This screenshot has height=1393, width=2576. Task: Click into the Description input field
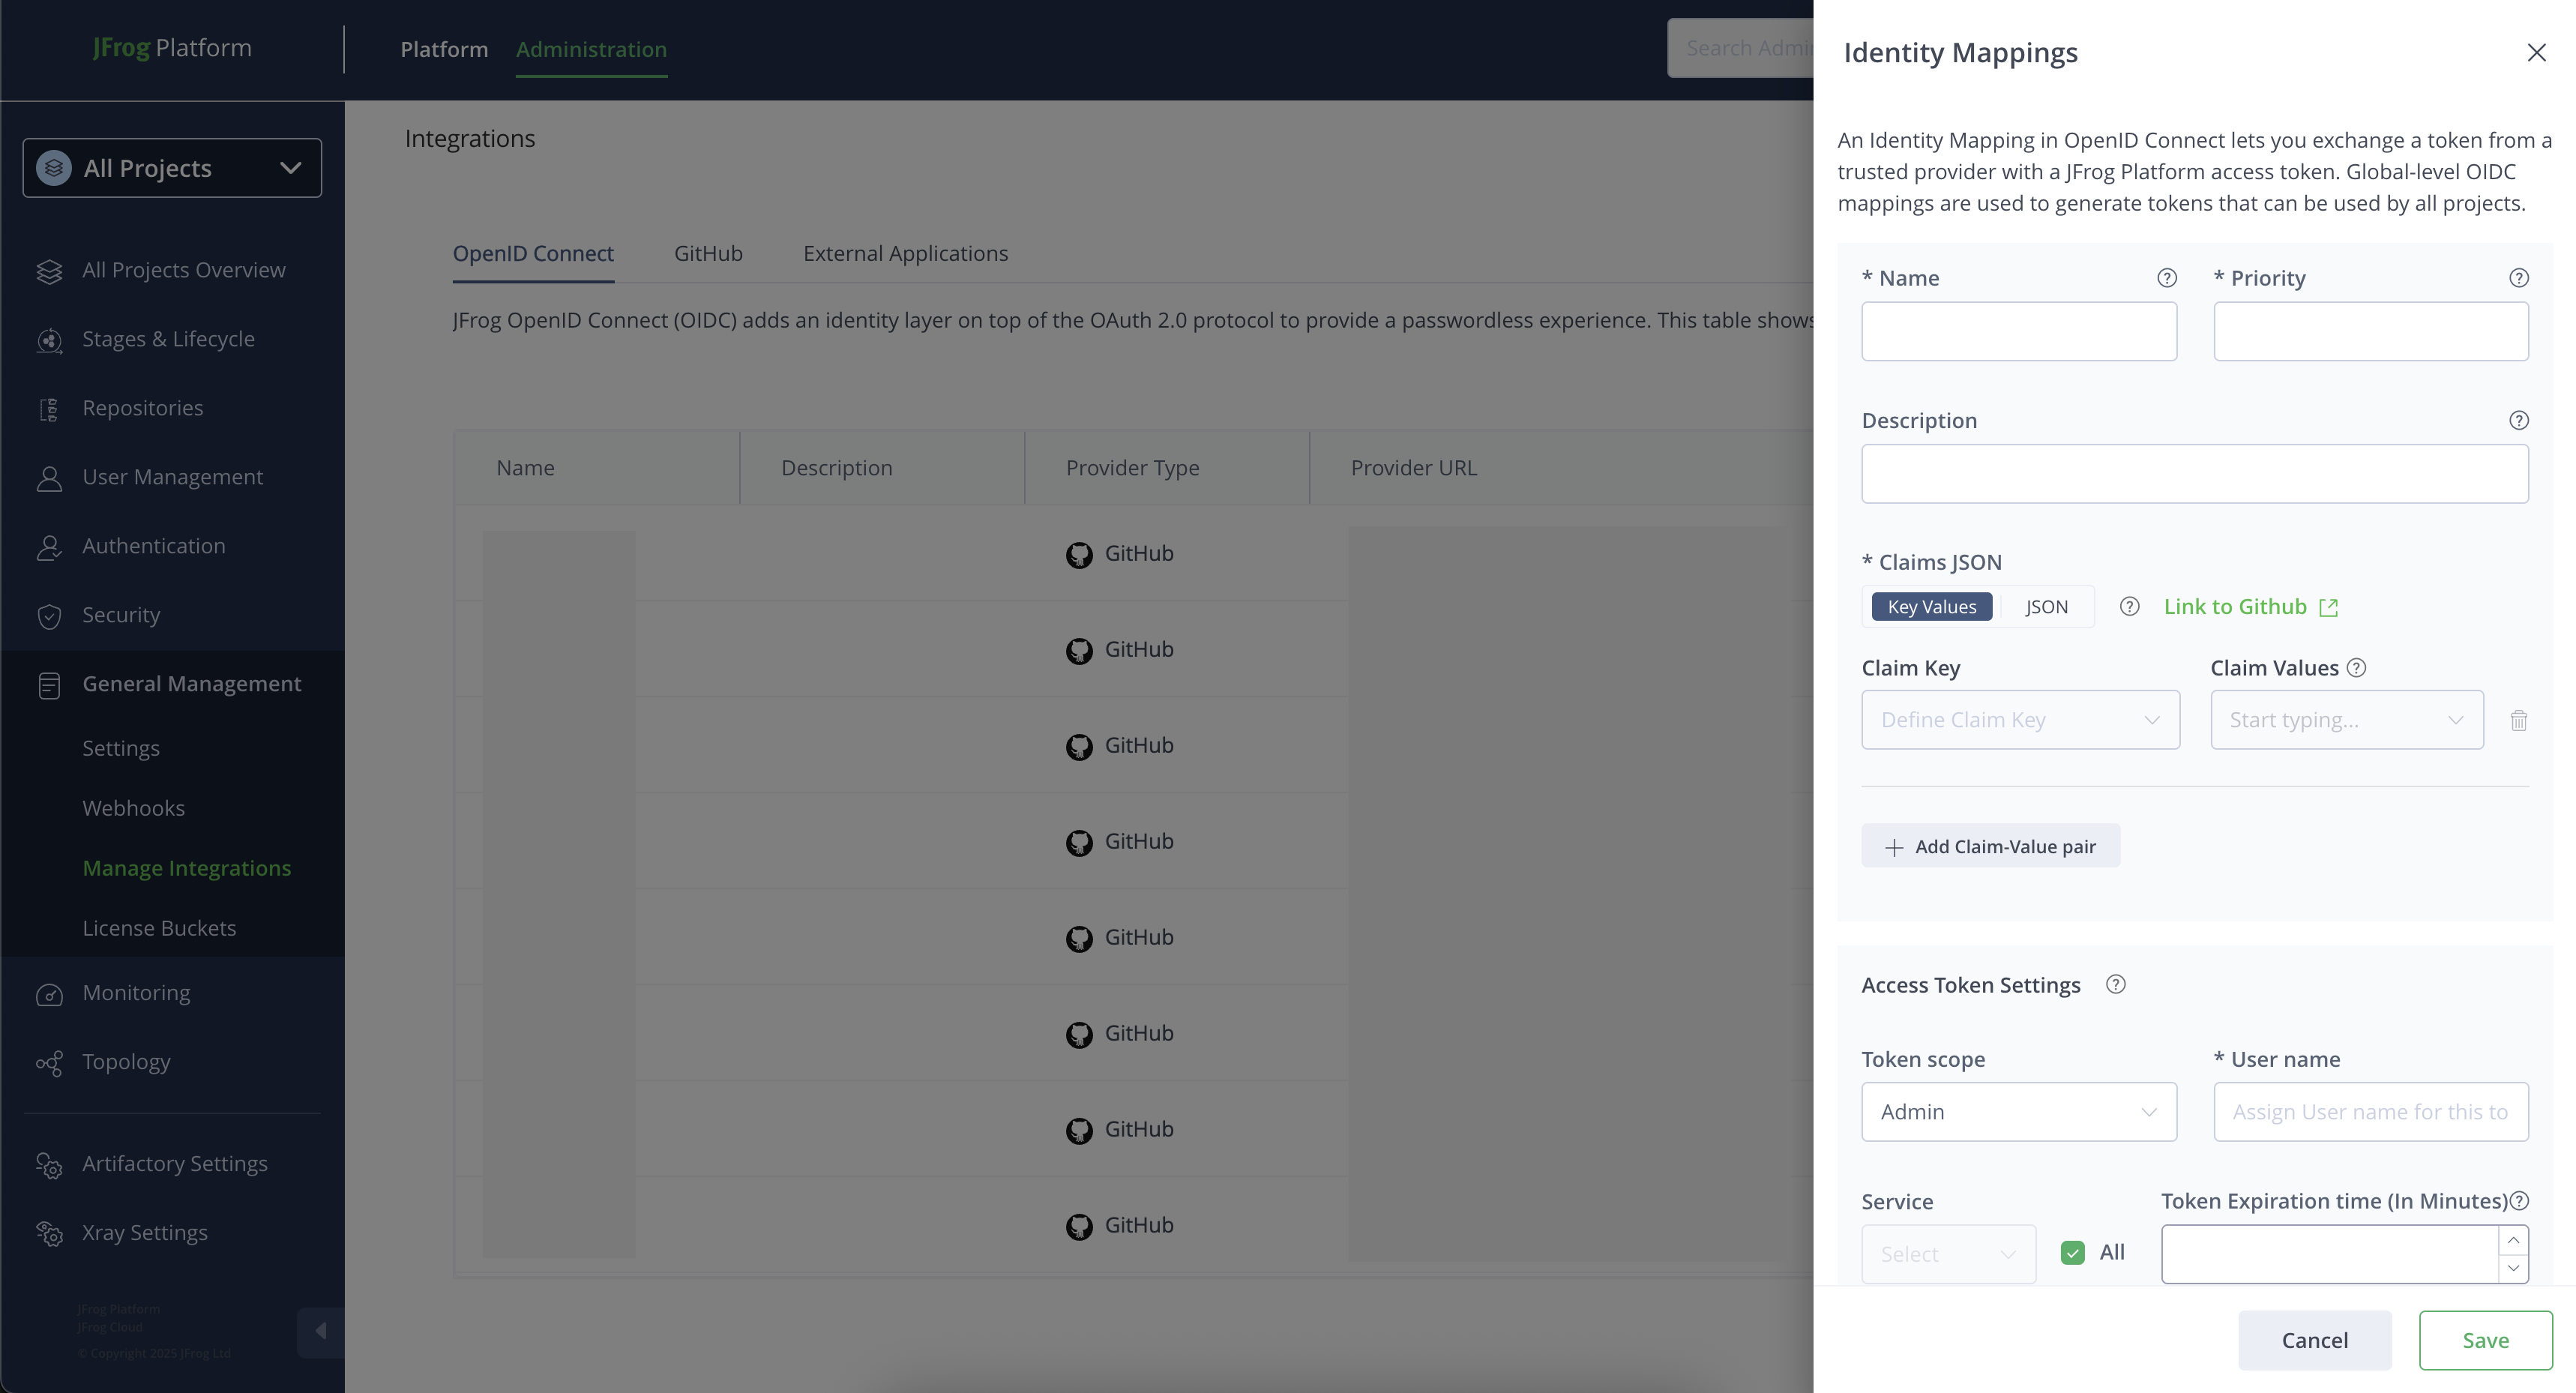click(2194, 474)
